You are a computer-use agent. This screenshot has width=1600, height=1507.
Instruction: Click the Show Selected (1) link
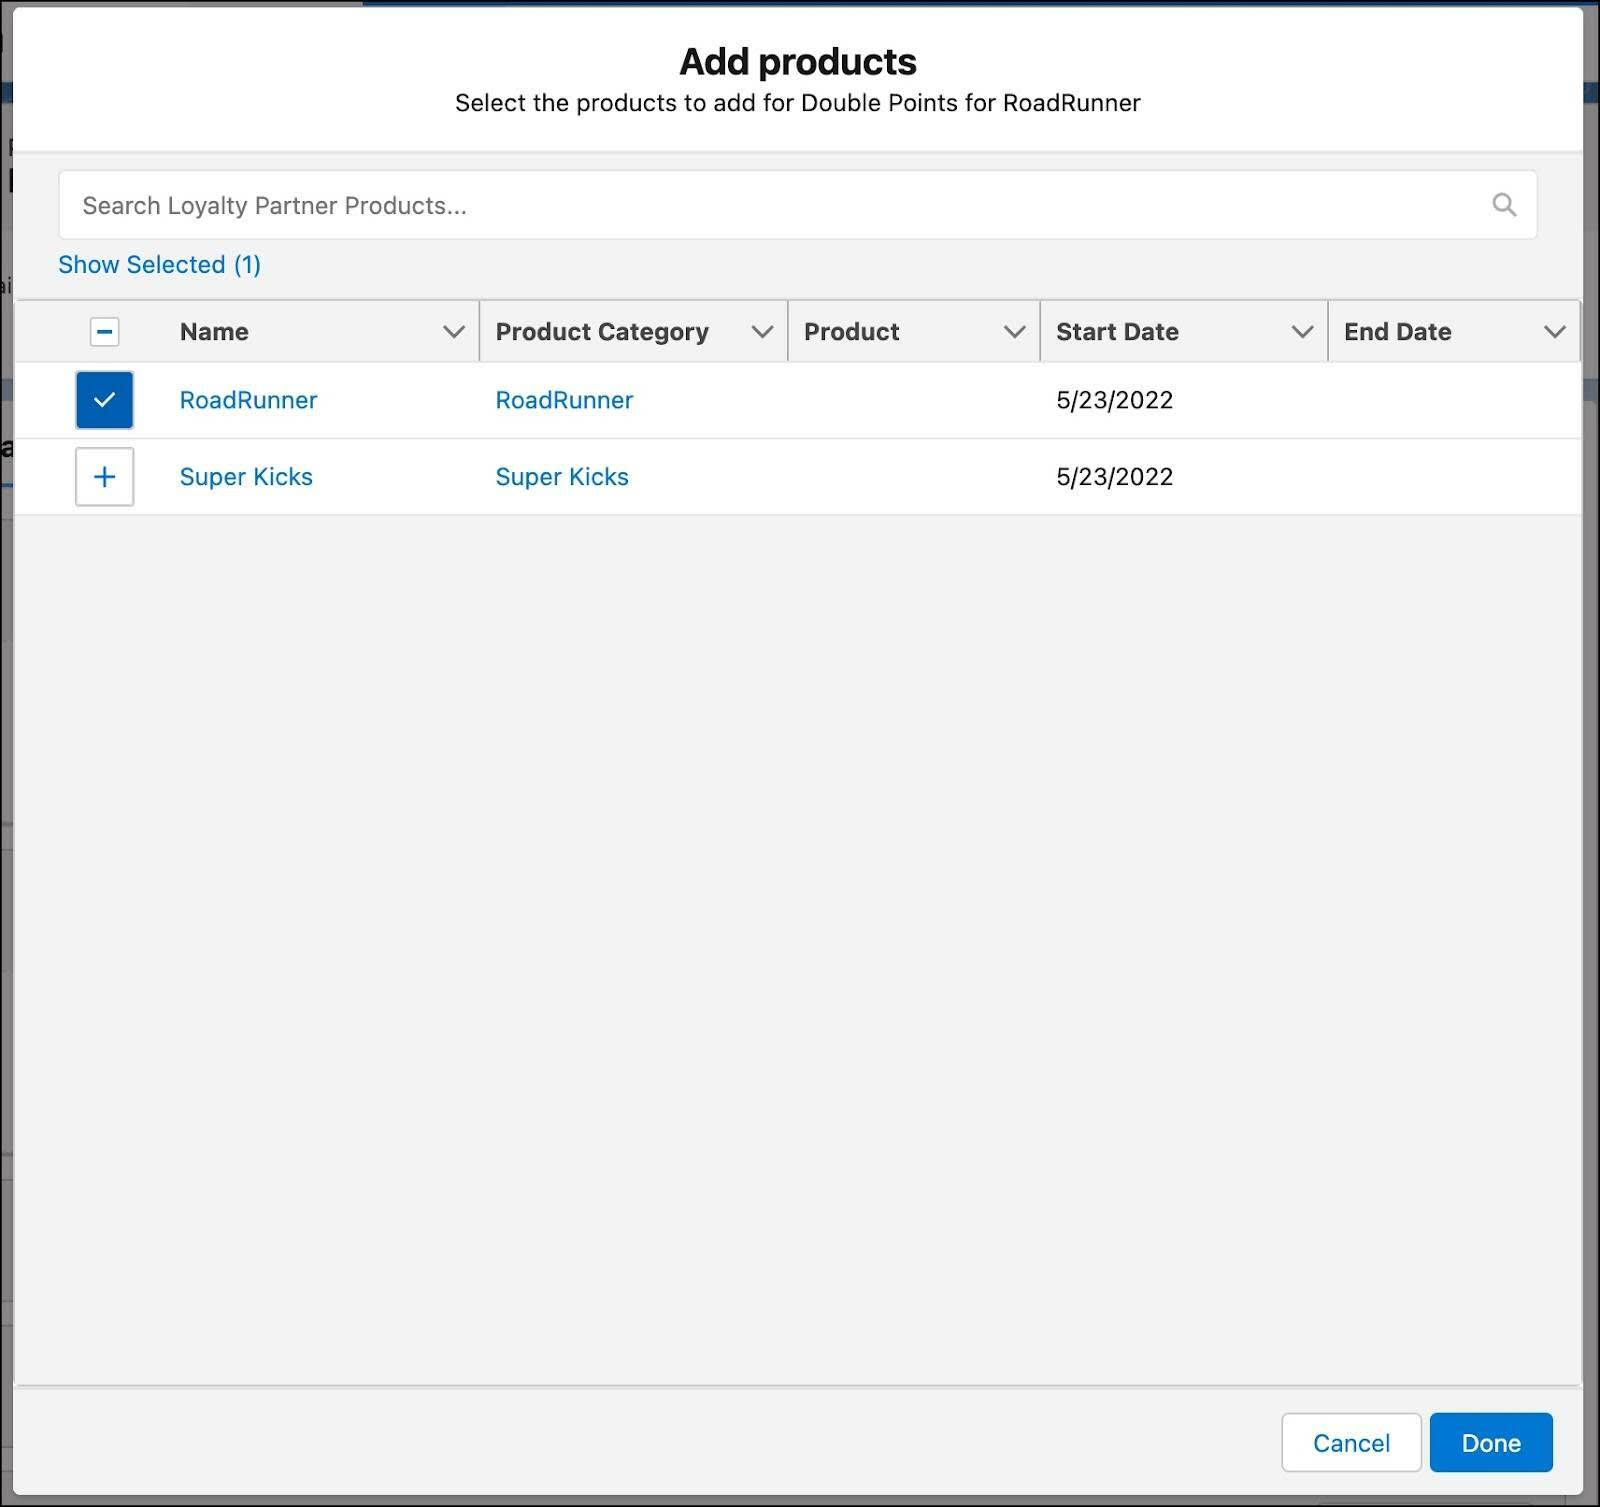(159, 265)
